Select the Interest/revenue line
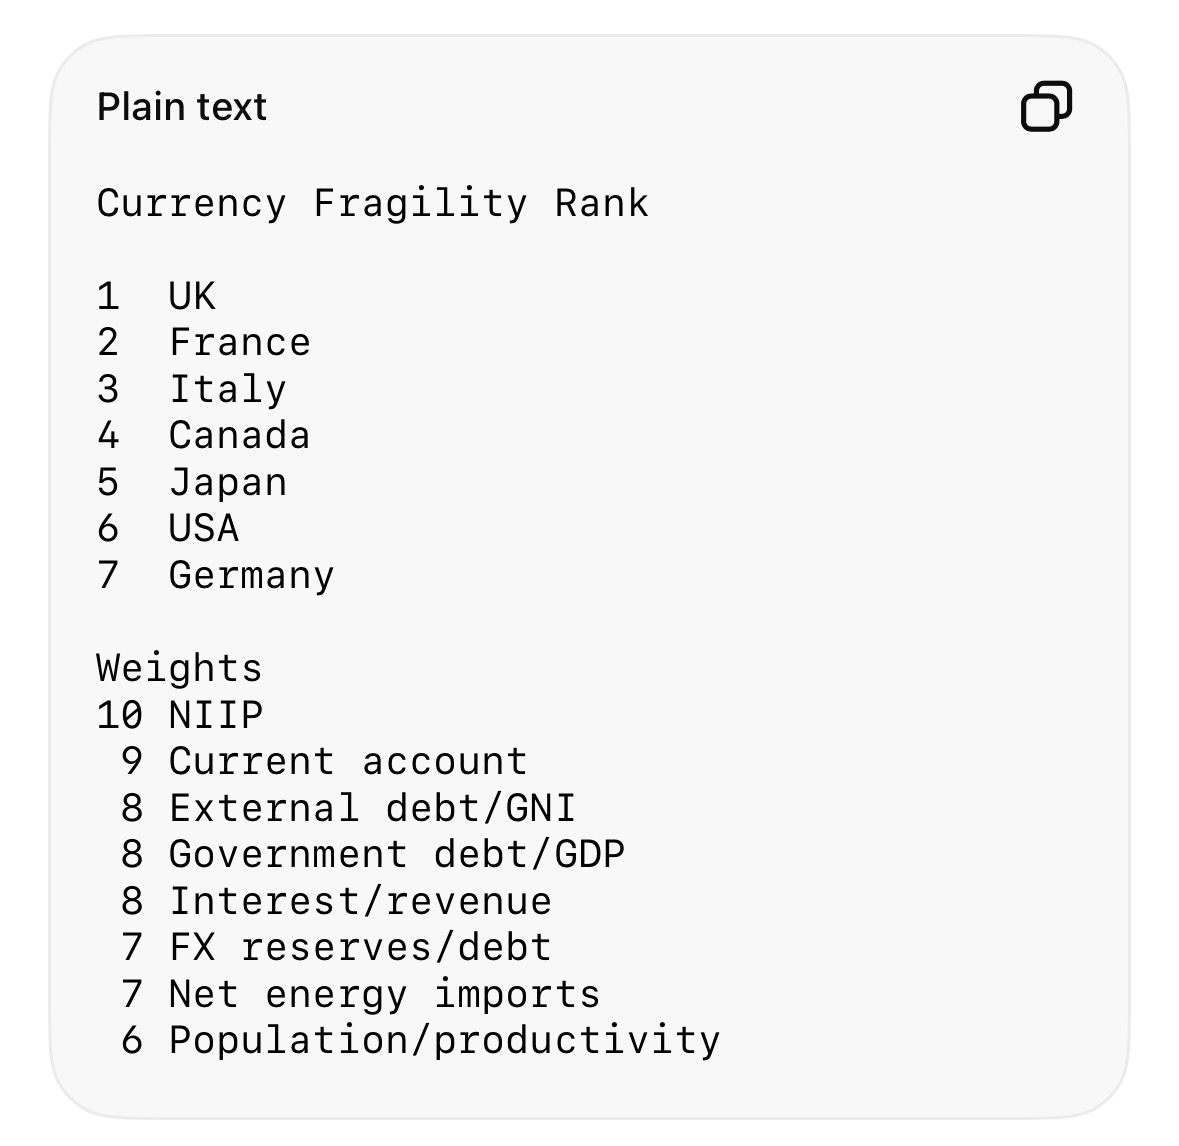Image resolution: width=1179 pixels, height=1146 pixels. pos(336,901)
